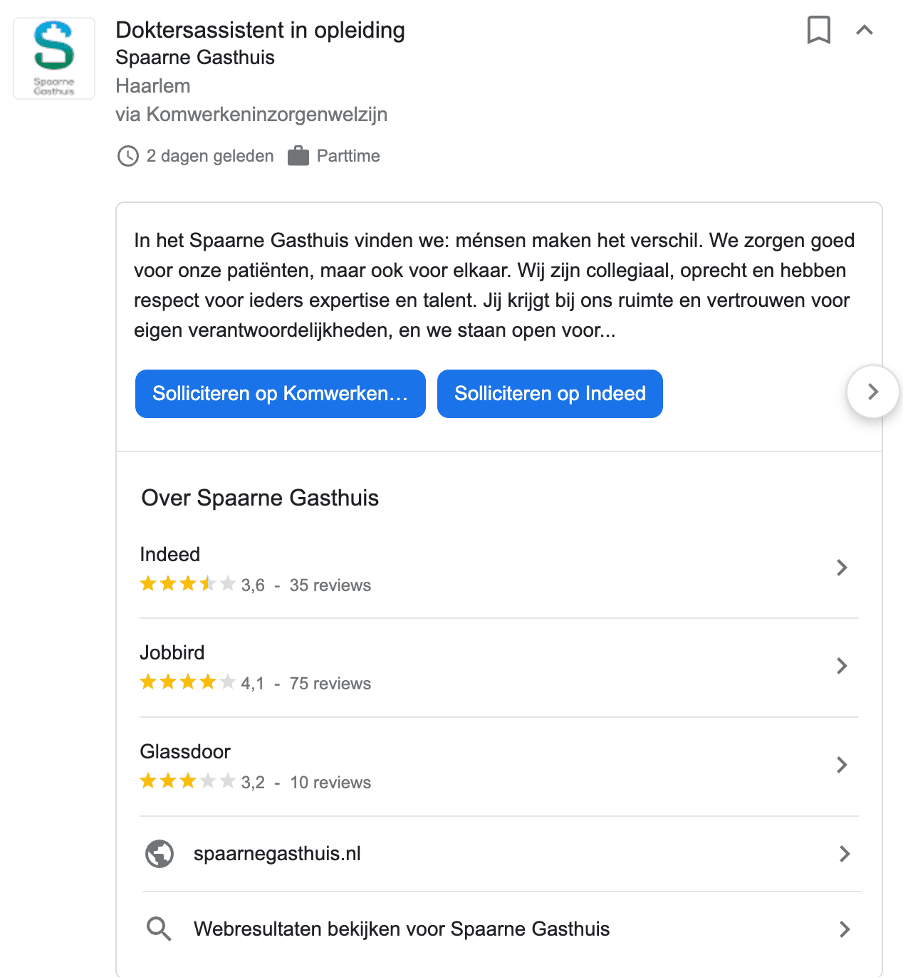904x978 pixels.
Task: Expand Indeed reviews using its right chevron
Action: pyautogui.click(x=842, y=568)
